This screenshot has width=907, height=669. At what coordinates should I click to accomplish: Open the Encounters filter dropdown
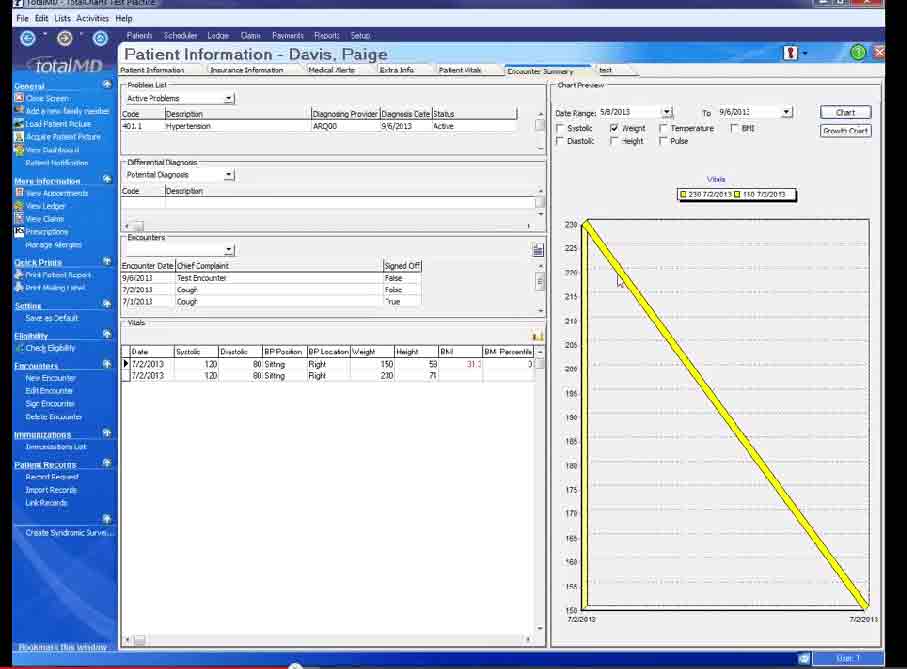pos(228,250)
